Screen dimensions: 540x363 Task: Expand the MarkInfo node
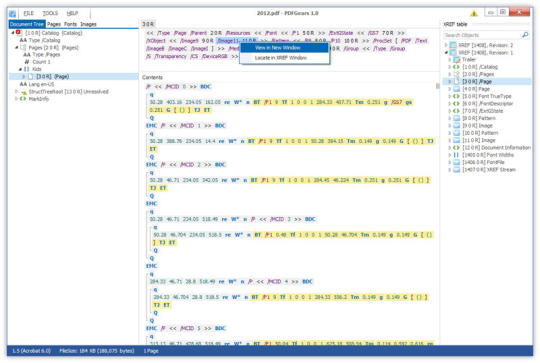click(x=16, y=99)
